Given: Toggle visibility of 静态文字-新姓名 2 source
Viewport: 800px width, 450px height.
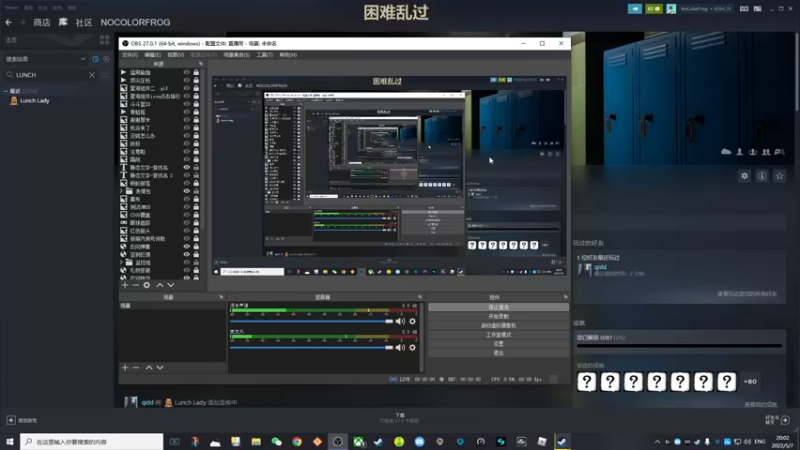Looking at the screenshot, I should (187, 175).
